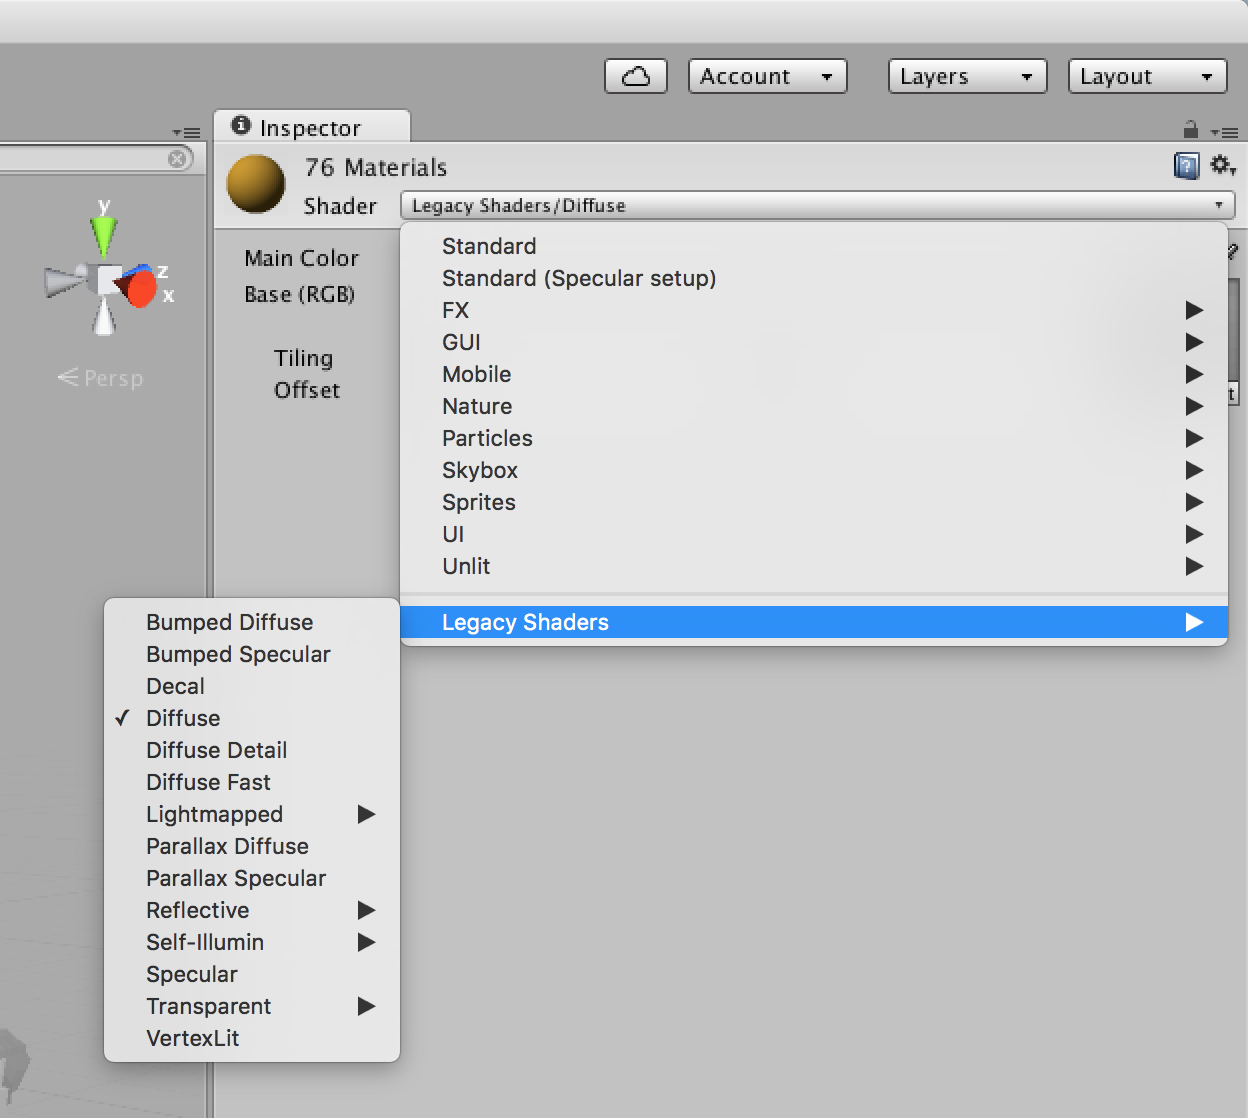
Task: Open the material settings gear menu
Action: [1223, 165]
